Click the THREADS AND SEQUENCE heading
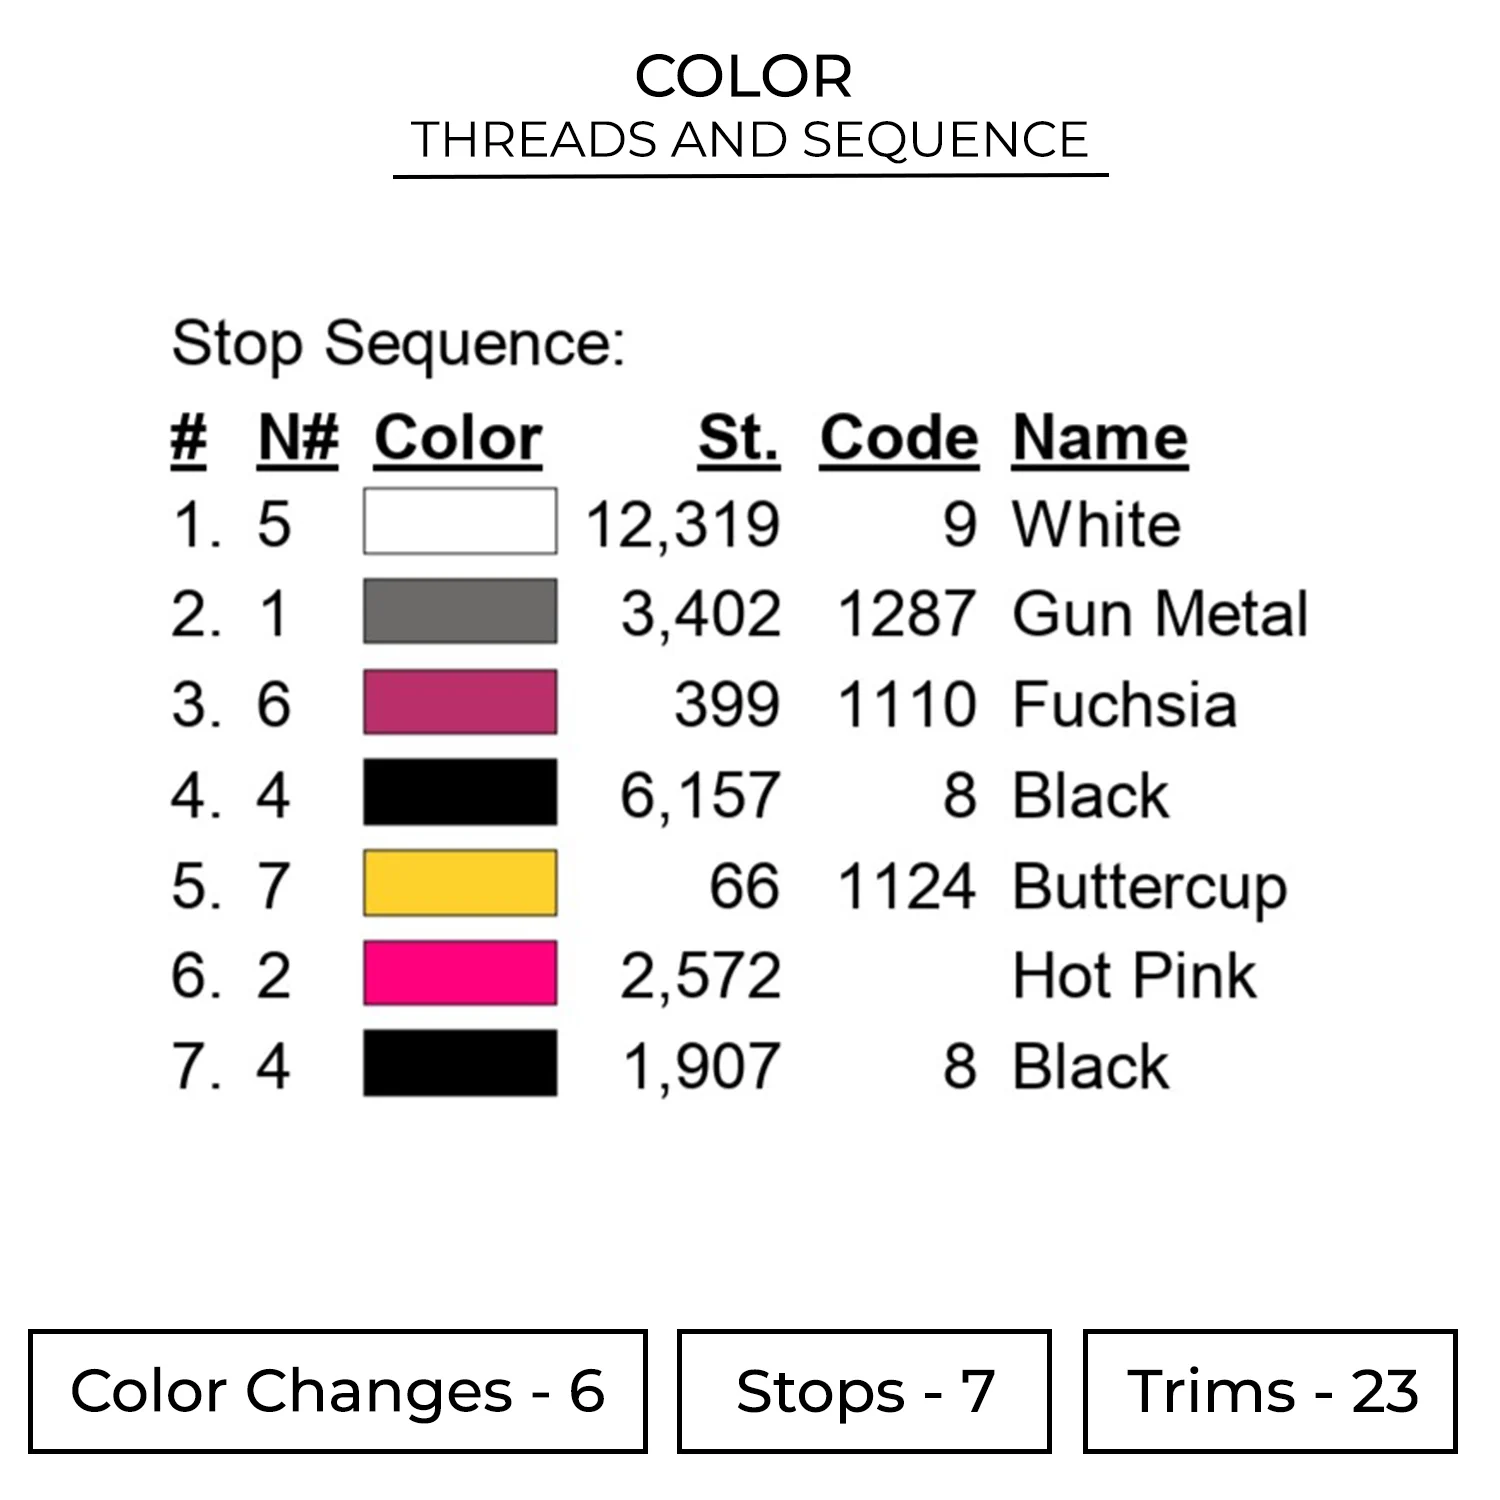 coord(750,140)
